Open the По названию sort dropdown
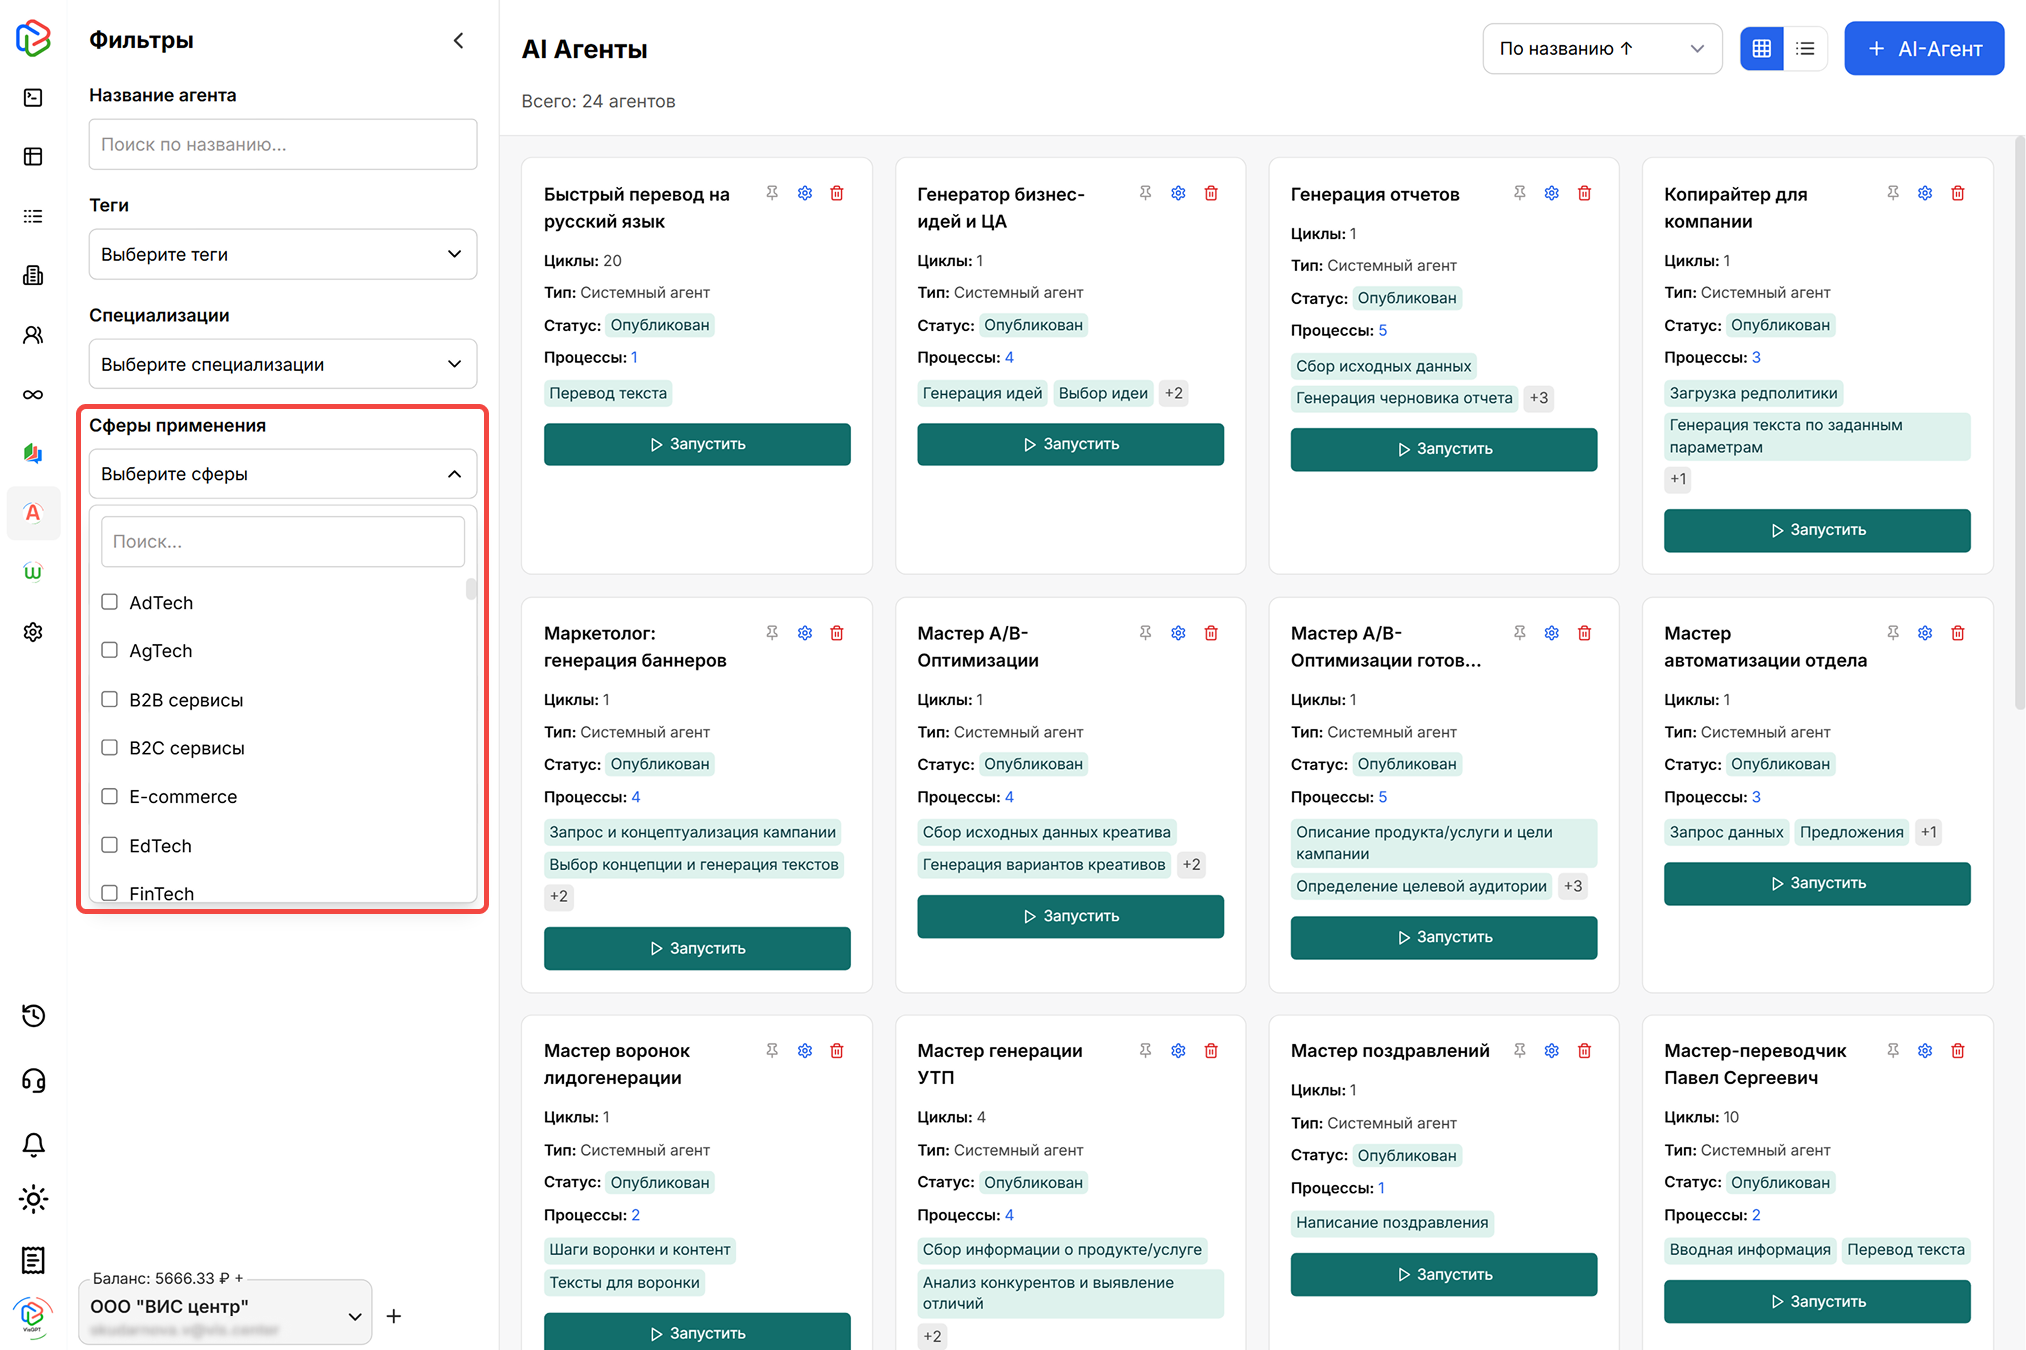This screenshot has height=1350, width=2026. (1600, 48)
